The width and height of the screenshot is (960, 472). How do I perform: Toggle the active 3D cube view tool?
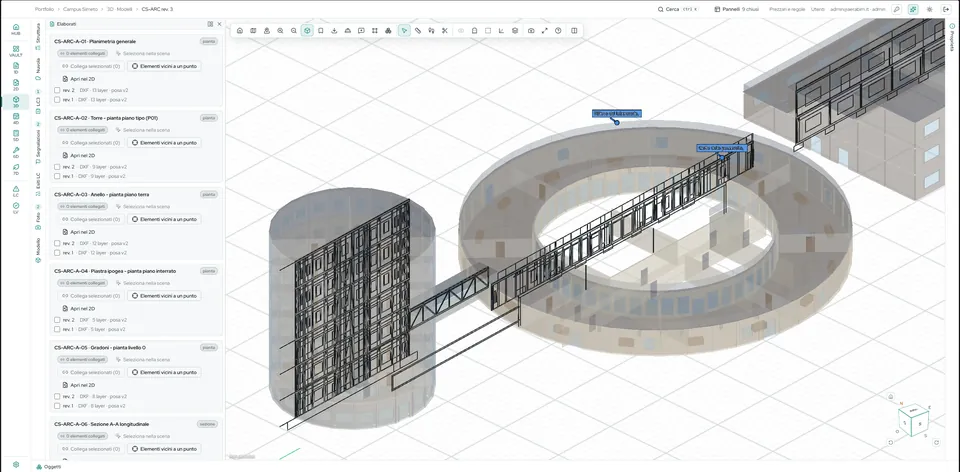[307, 31]
